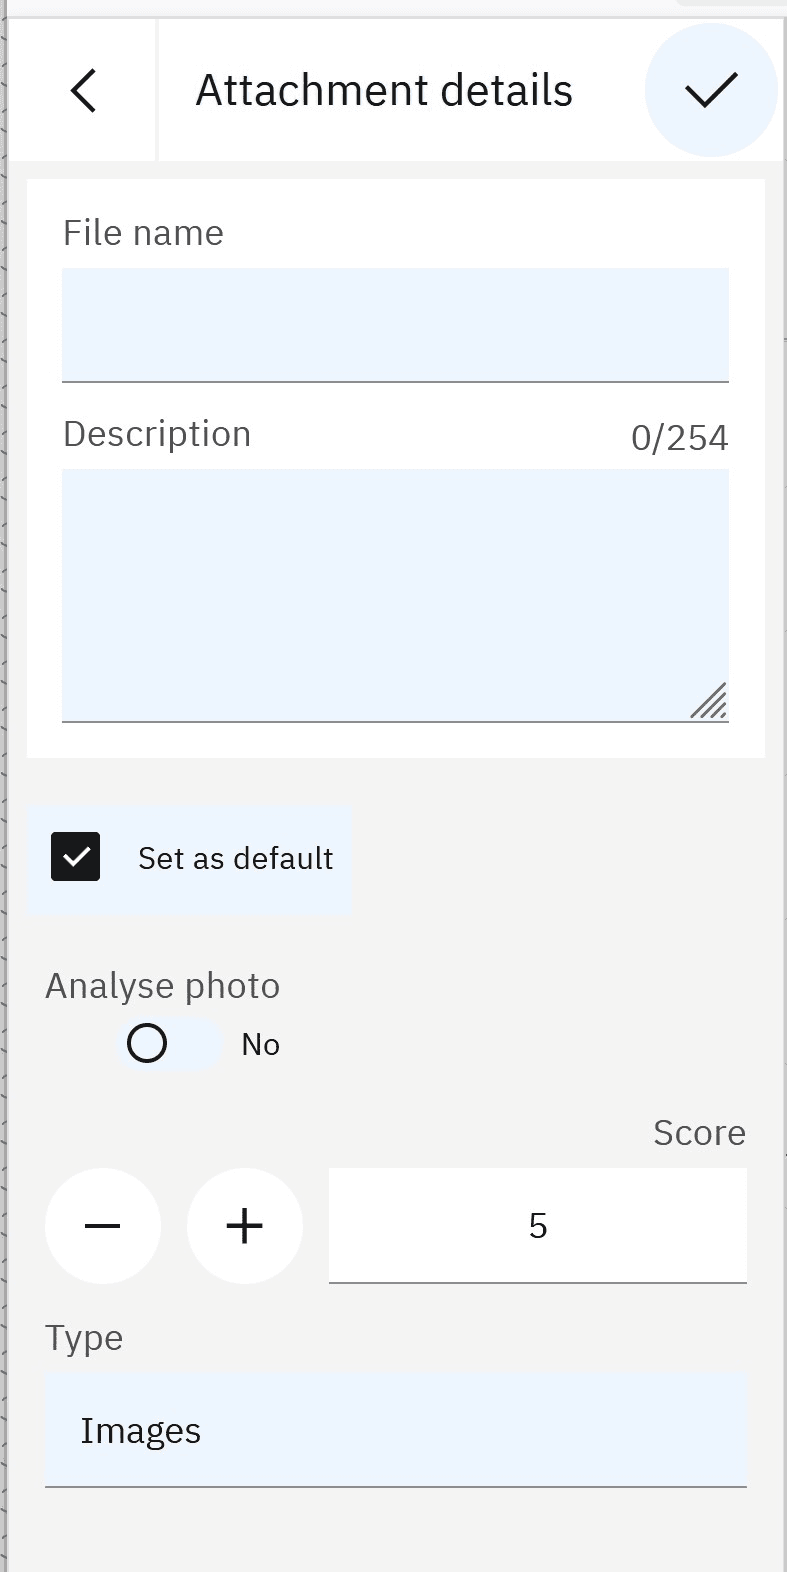Image resolution: width=787 pixels, height=1572 pixels.
Task: Click the Score value field showing 5
Action: [538, 1225]
